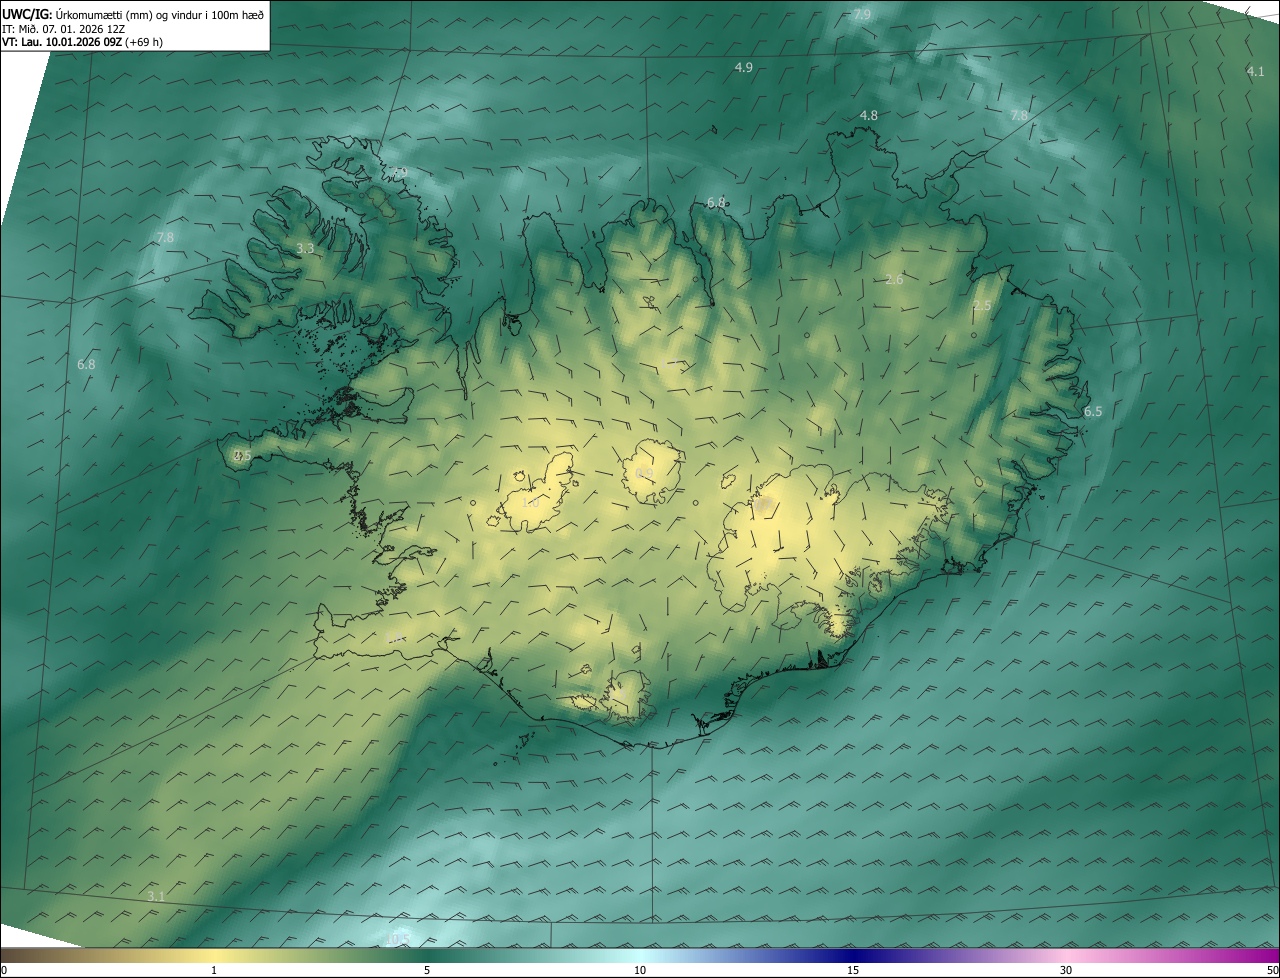Image resolution: width=1280 pixels, height=978 pixels.
Task: Click the '0' tick on the color scale
Action: pyautogui.click(x=4, y=970)
